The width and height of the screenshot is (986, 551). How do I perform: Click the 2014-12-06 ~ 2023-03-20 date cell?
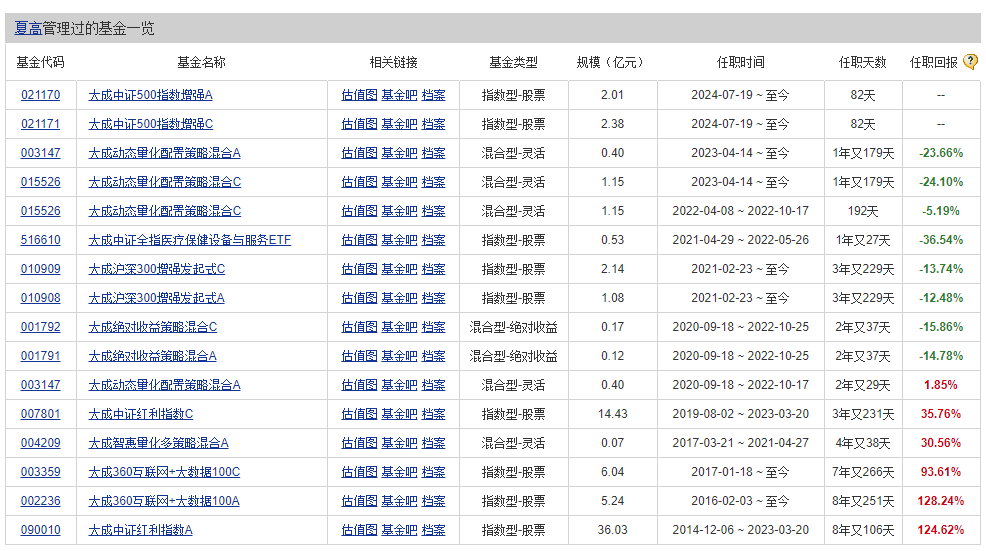pos(741,530)
